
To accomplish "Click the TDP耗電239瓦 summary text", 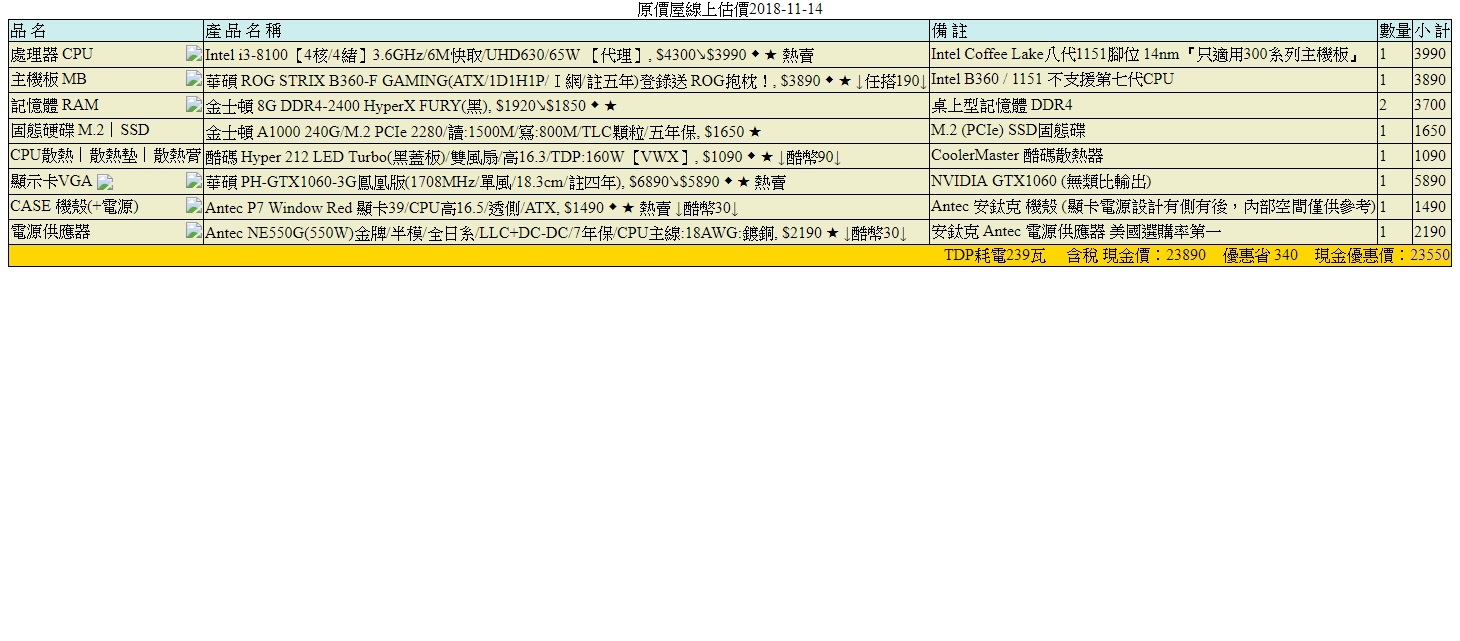I will pyautogui.click(x=995, y=256).
